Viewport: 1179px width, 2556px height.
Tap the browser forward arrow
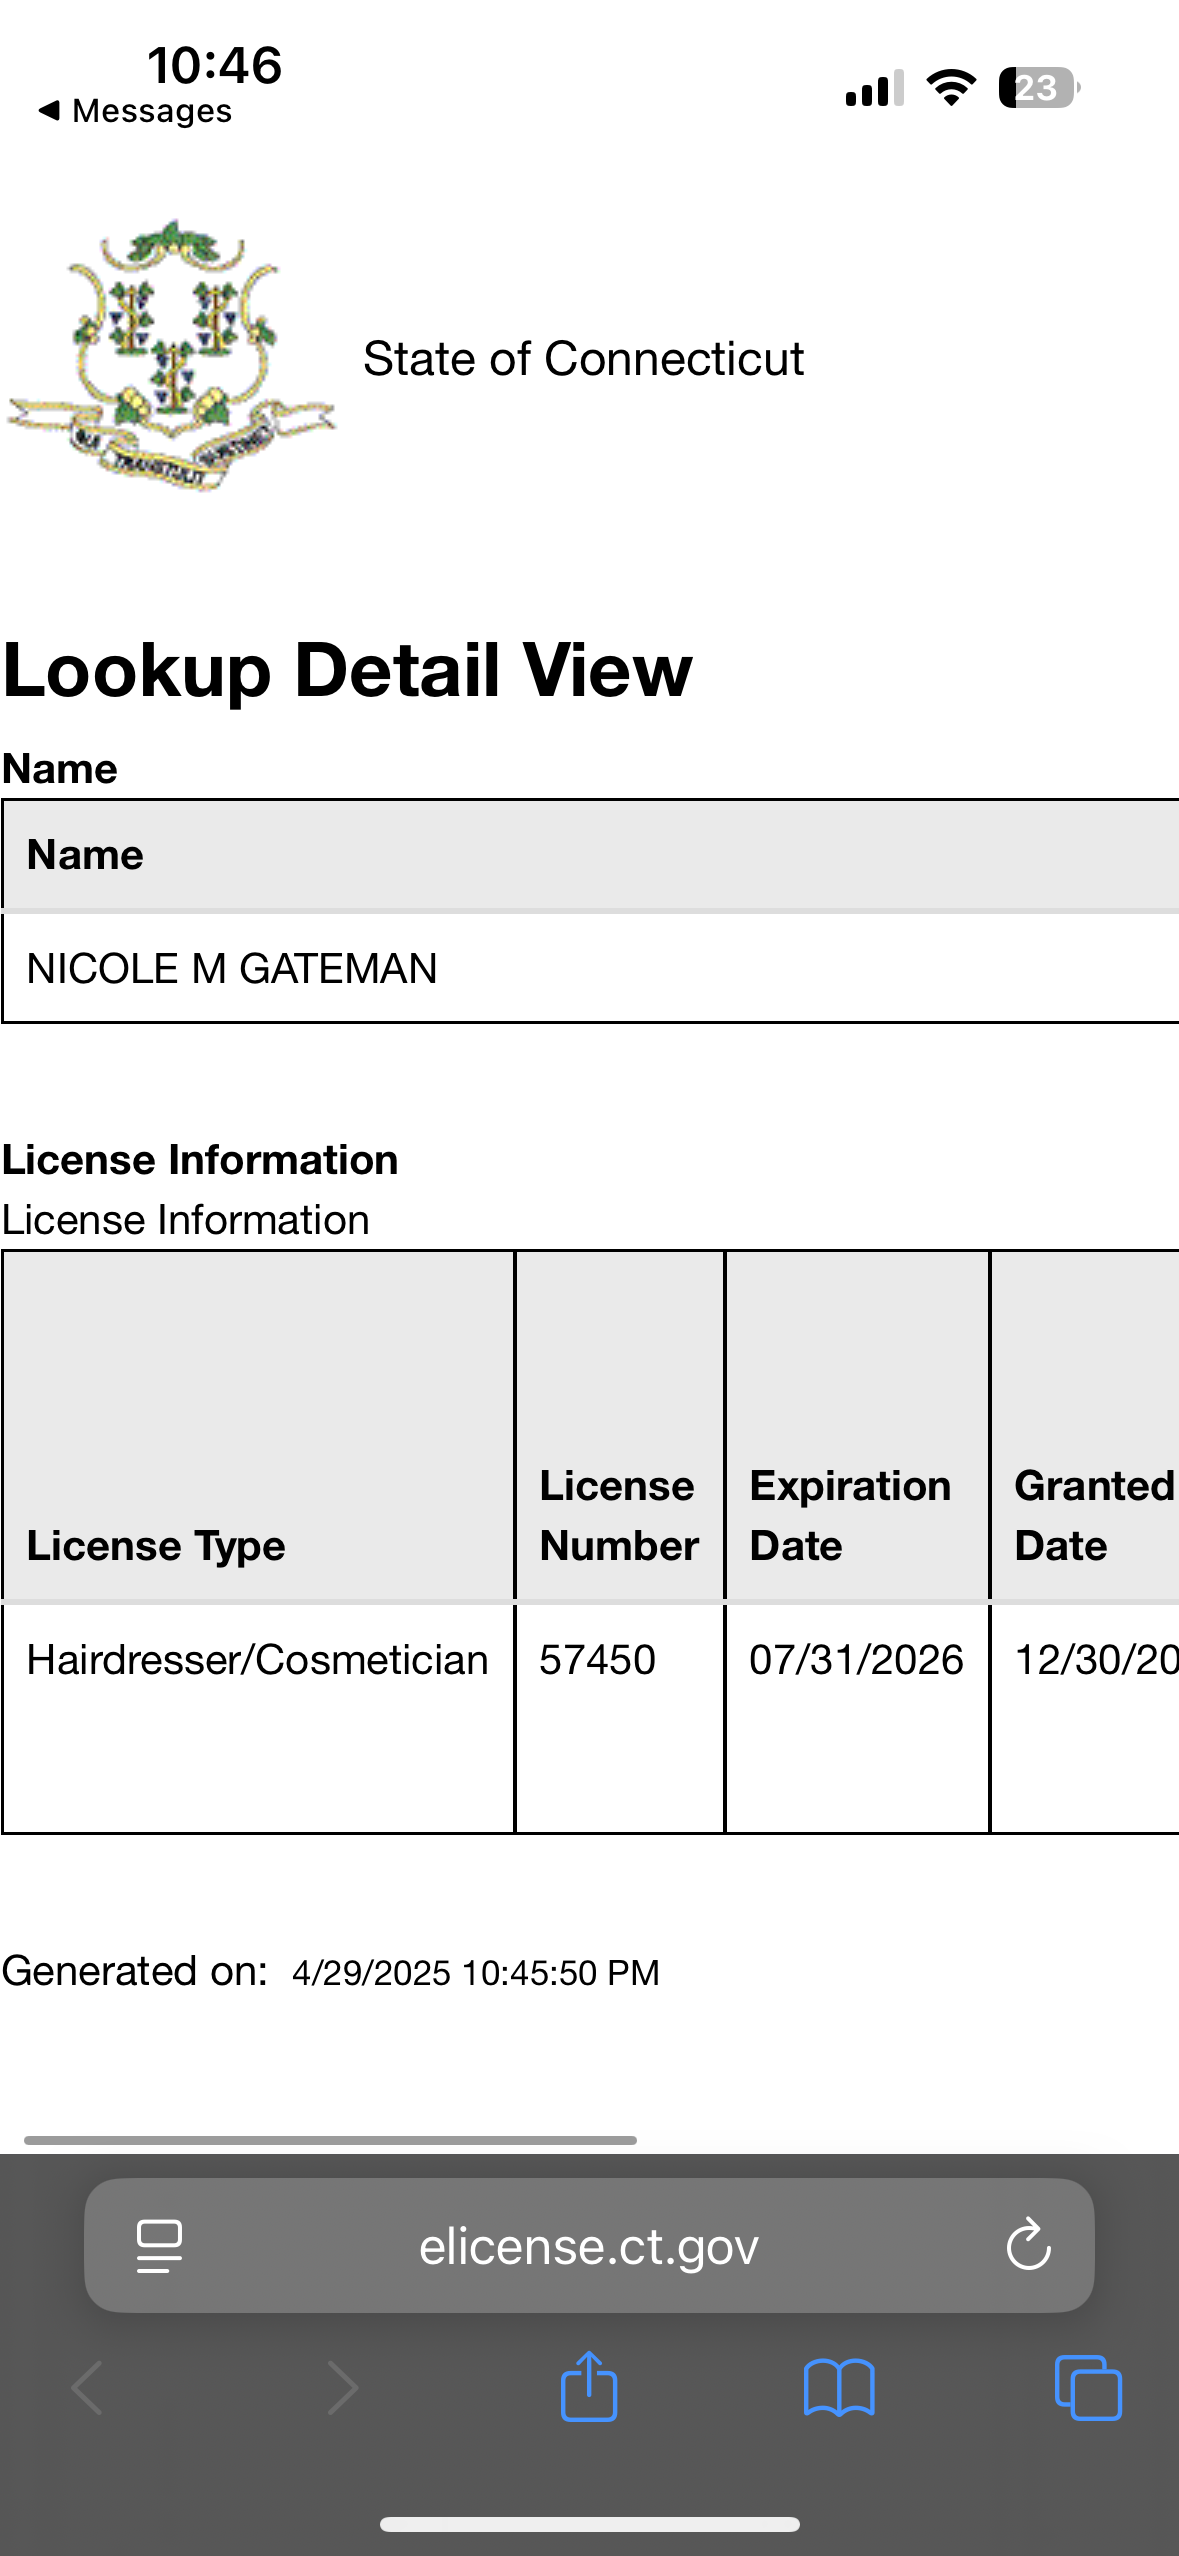342,2387
